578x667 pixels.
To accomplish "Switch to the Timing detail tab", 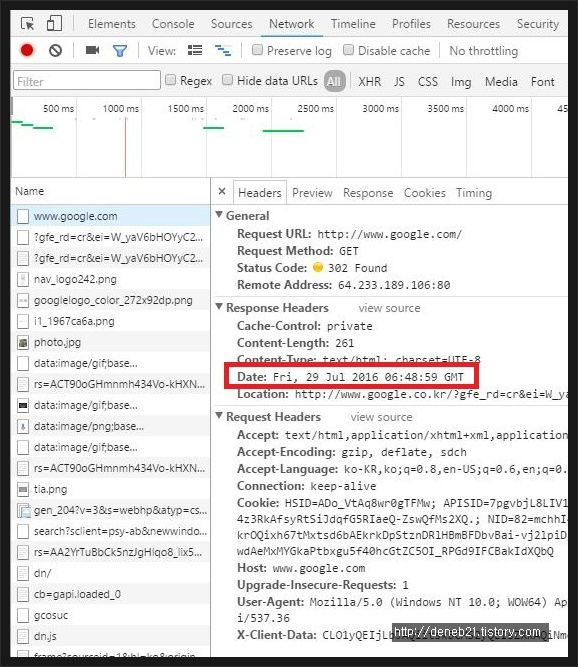I will pos(474,193).
